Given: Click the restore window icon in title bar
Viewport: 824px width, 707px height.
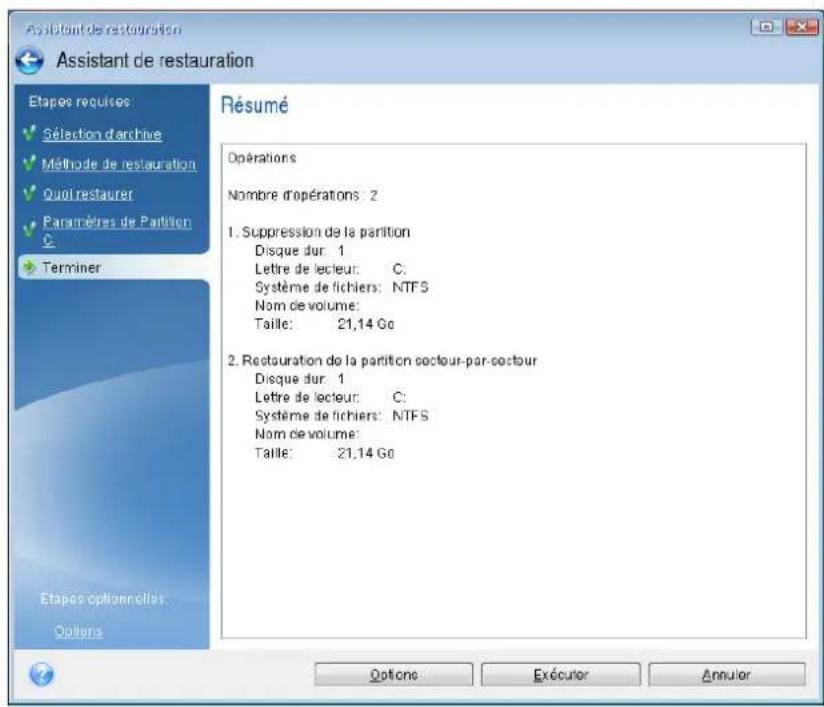Looking at the screenshot, I should point(766,27).
